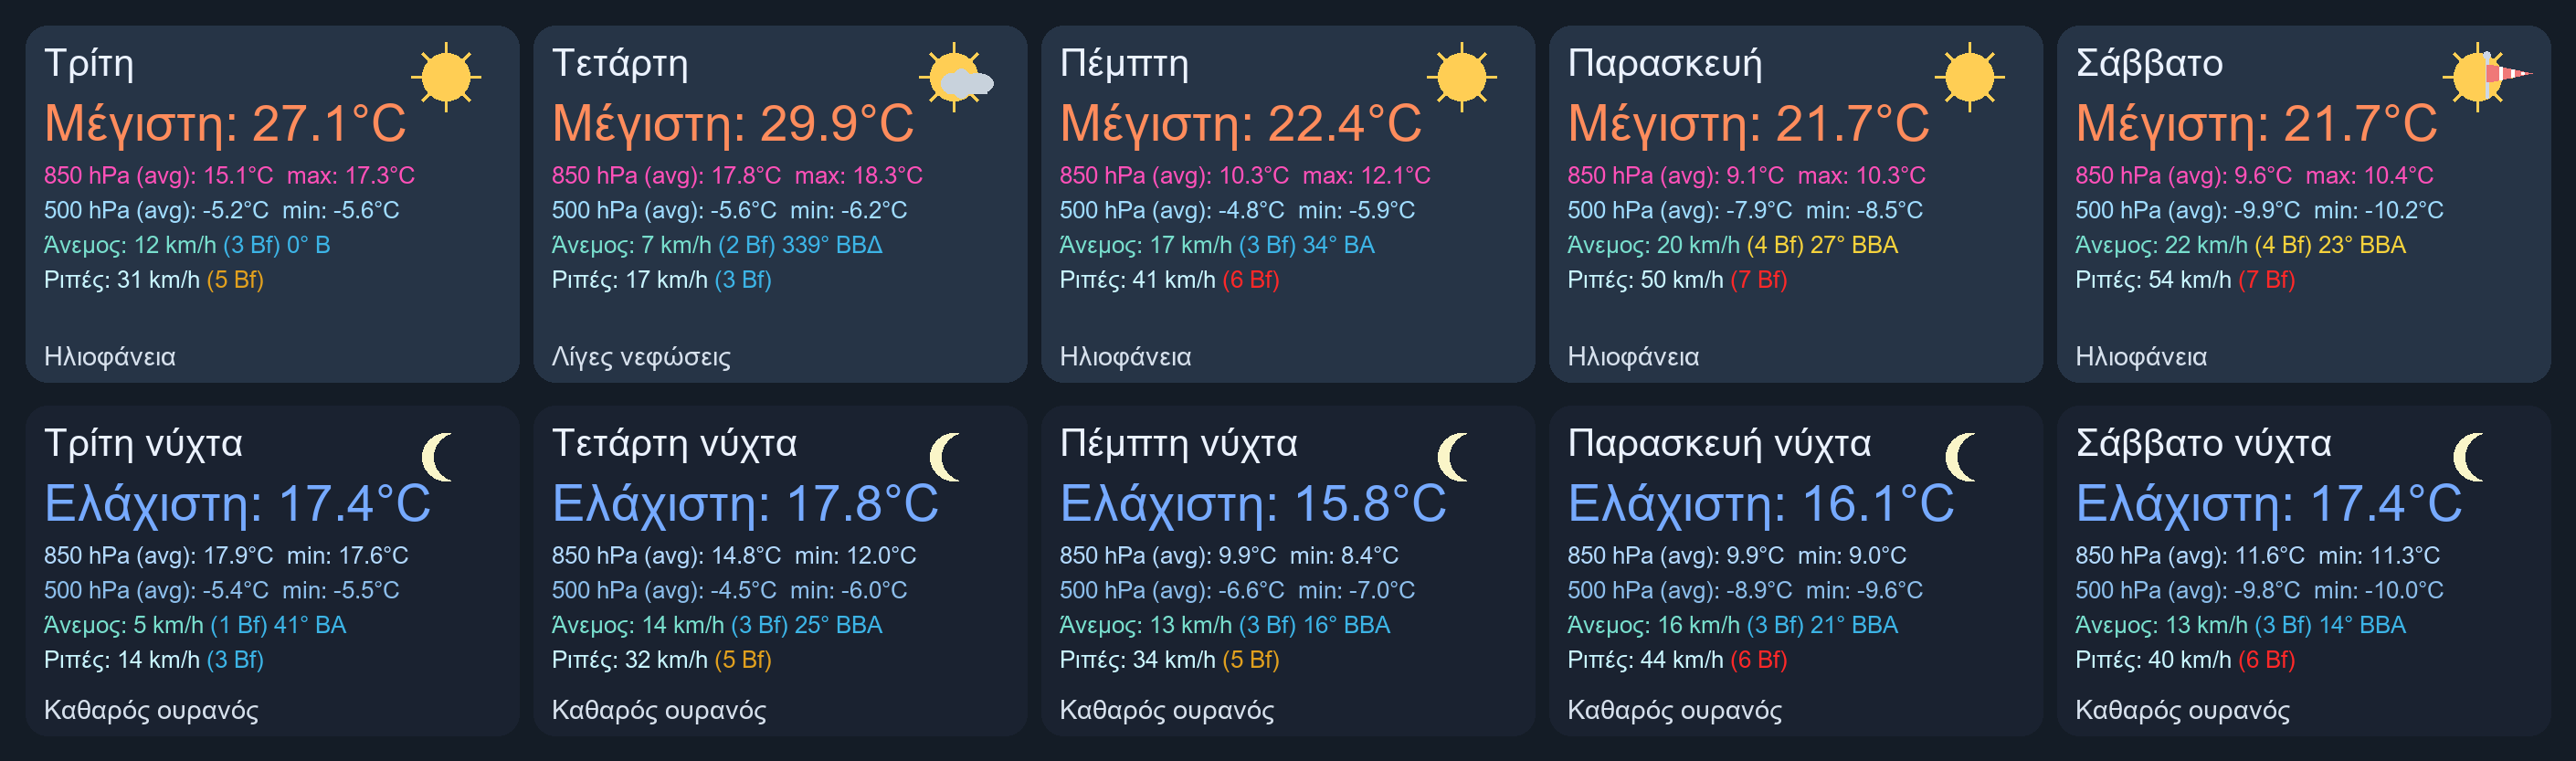The height and width of the screenshot is (761, 2576).
Task: Click the sun icon on Παρασκευή card
Action: [1970, 77]
